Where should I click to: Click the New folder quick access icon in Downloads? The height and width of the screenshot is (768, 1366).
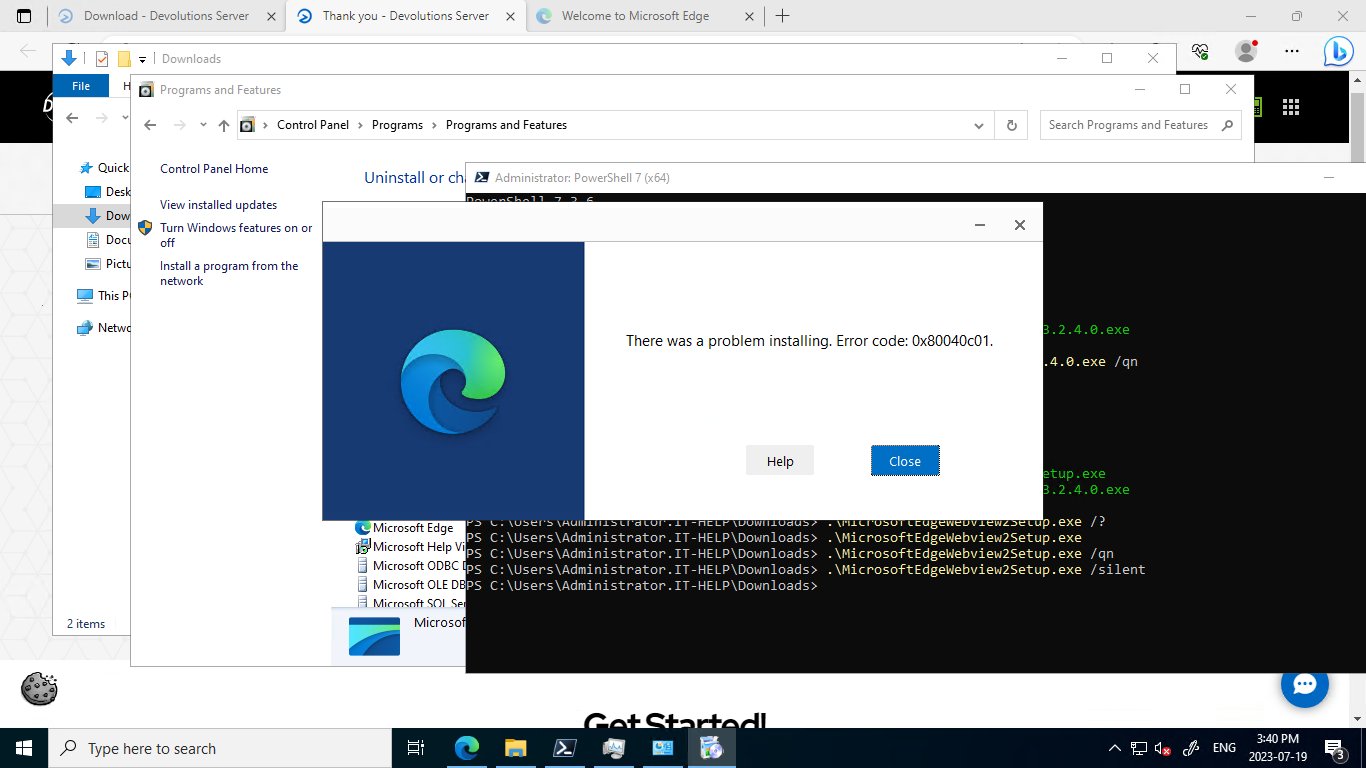point(124,59)
